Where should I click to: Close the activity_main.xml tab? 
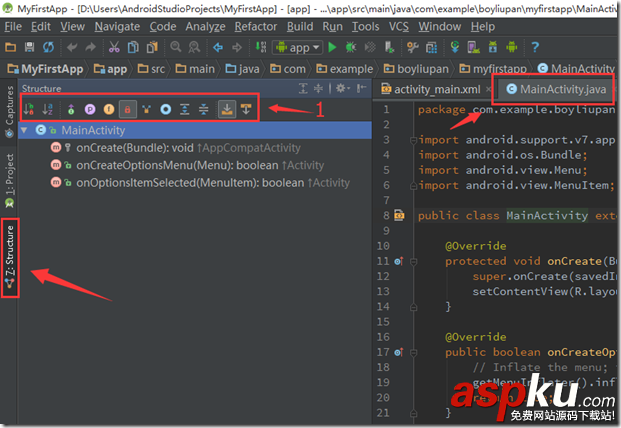point(489,89)
